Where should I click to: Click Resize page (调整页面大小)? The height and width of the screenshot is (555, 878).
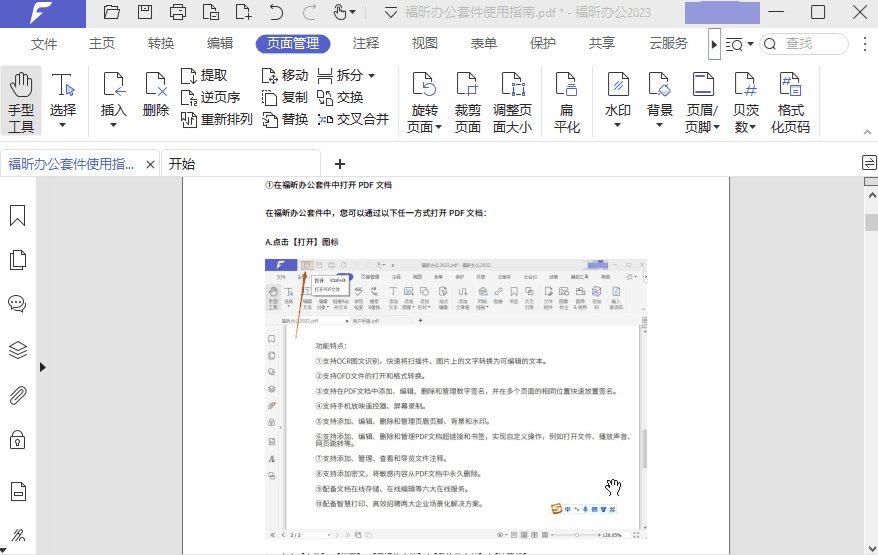click(512, 102)
